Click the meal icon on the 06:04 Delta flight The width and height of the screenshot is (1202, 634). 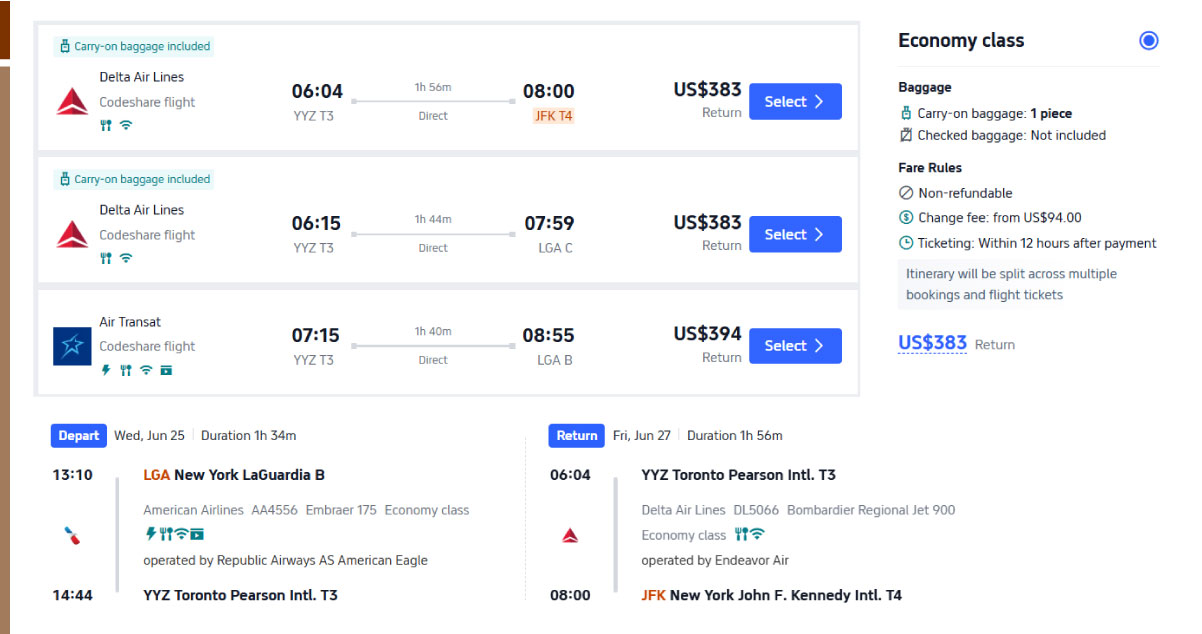(106, 125)
